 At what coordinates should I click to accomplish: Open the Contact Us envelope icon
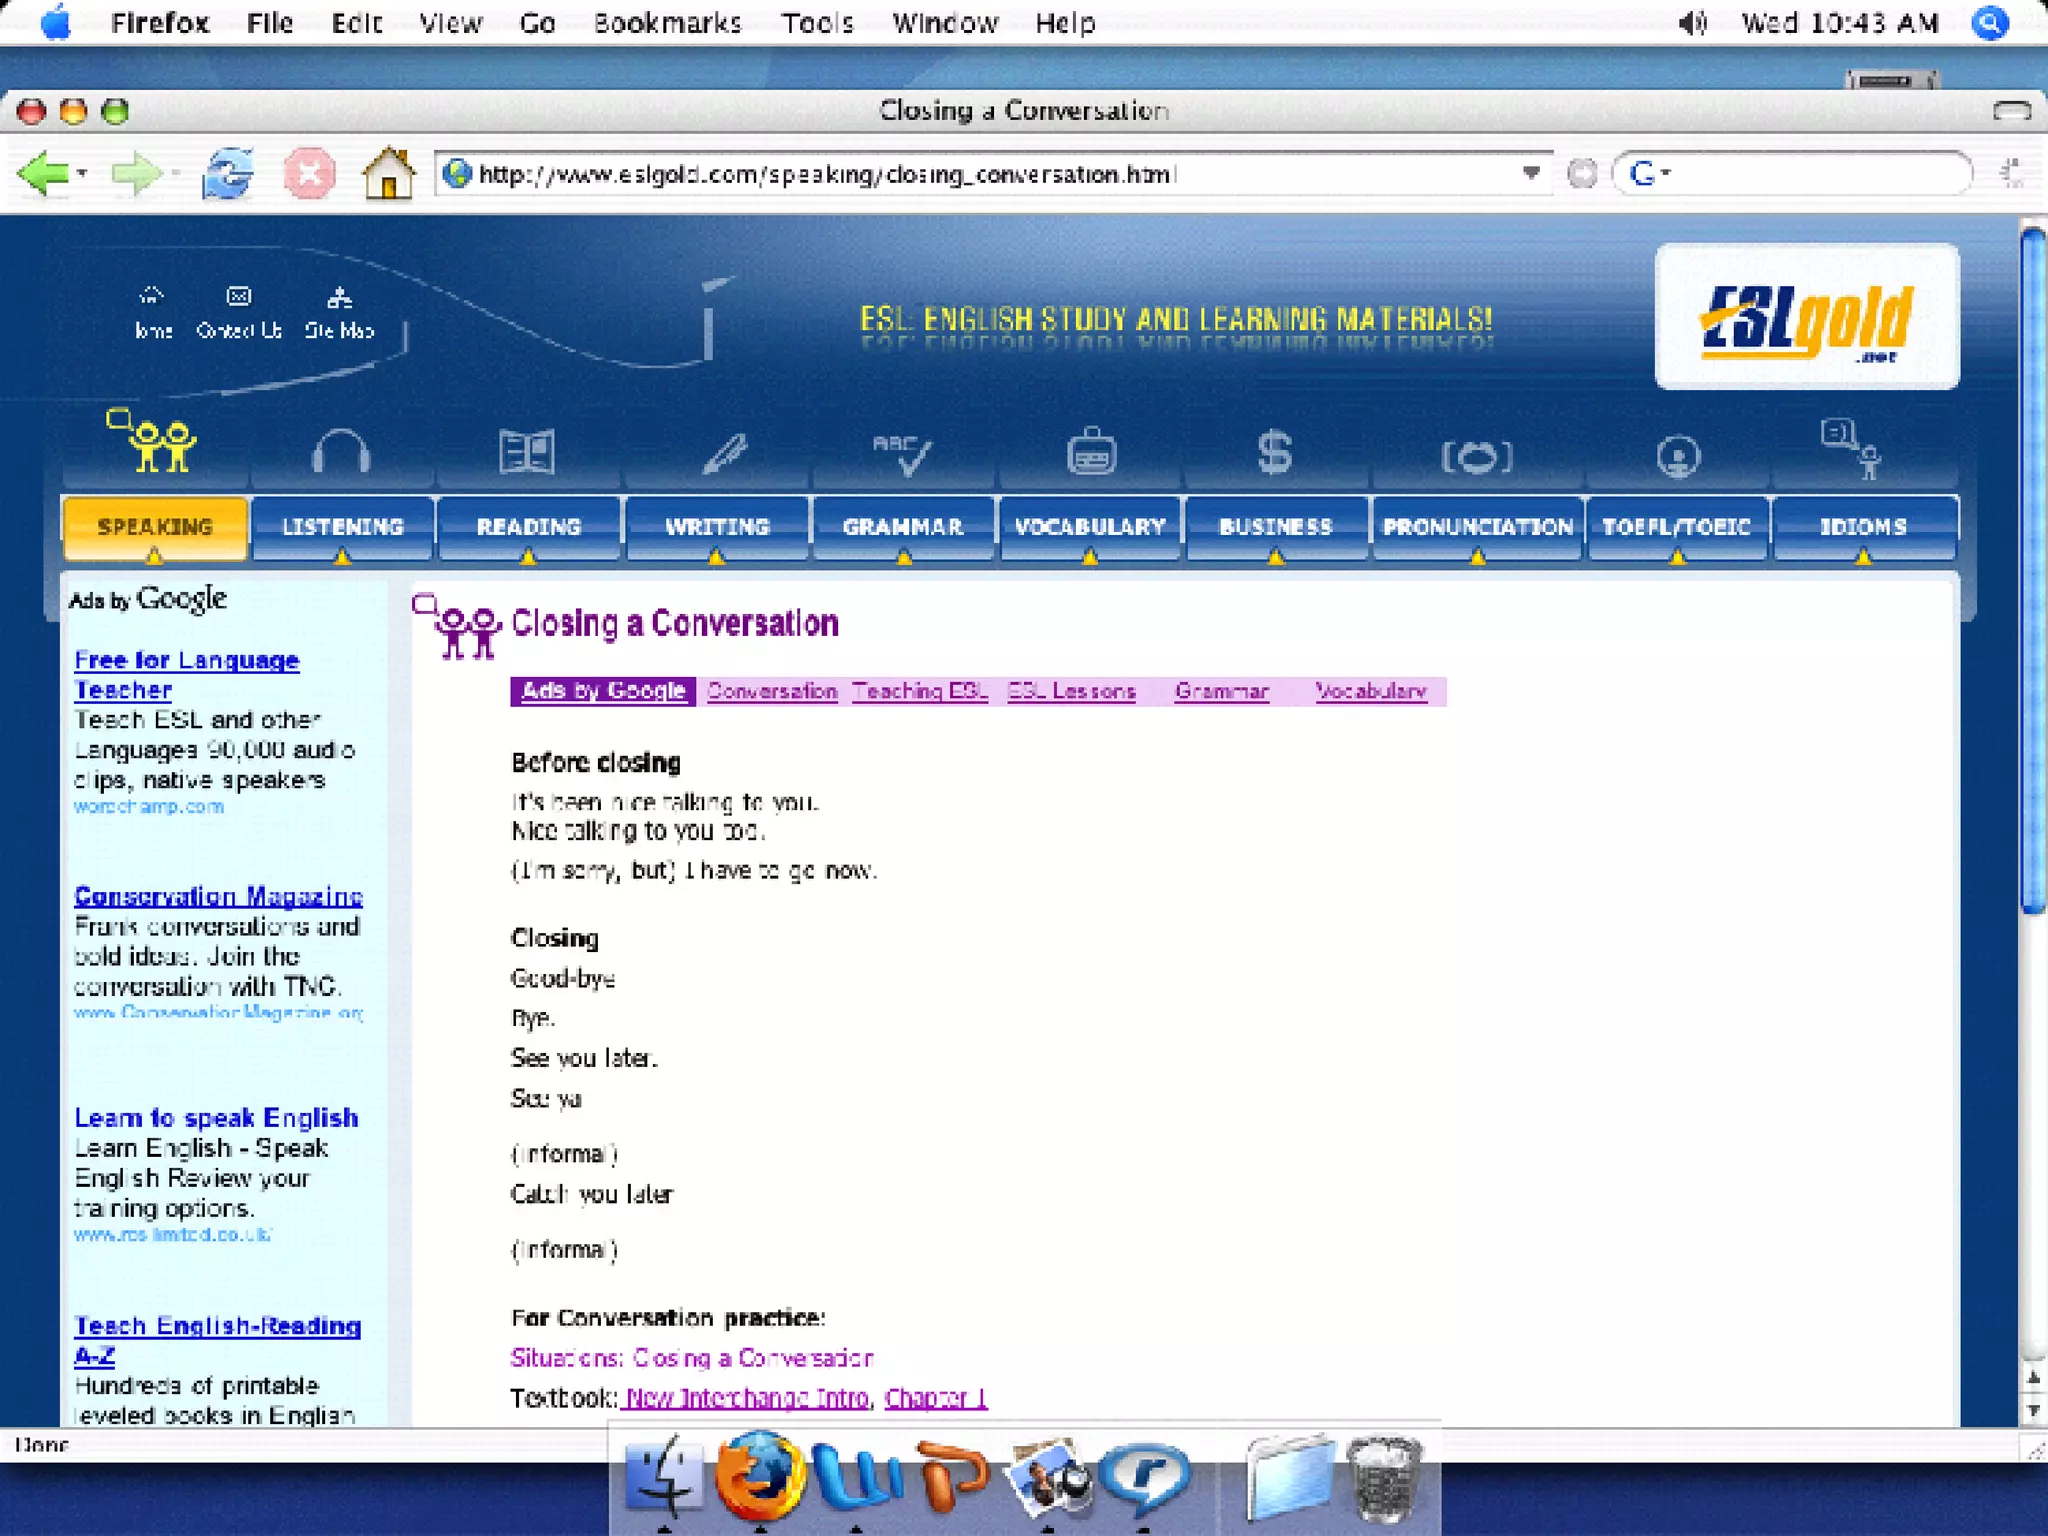click(x=238, y=297)
